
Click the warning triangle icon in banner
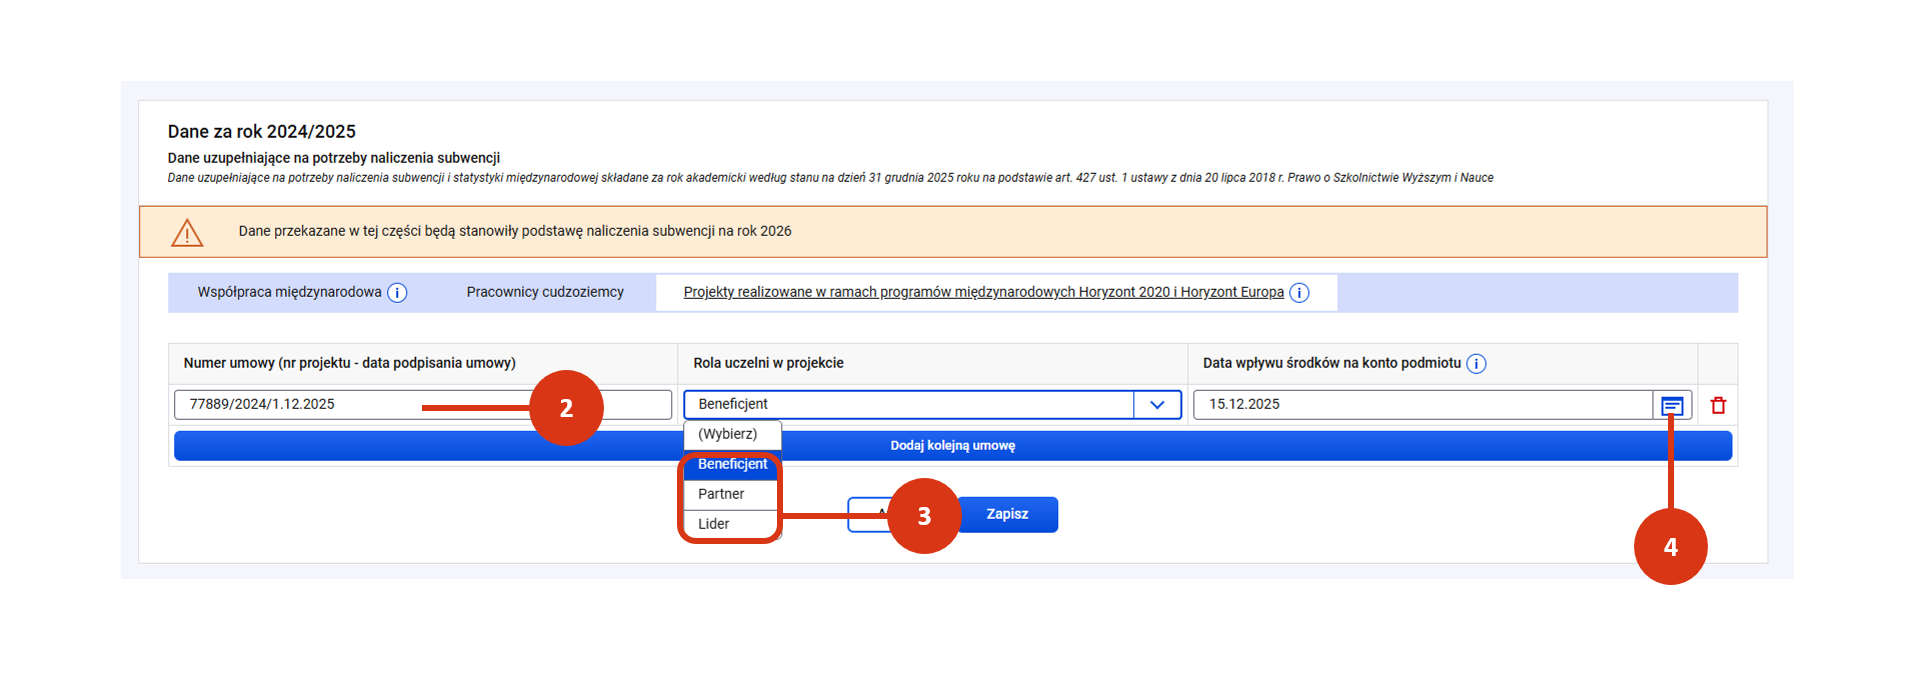187,233
